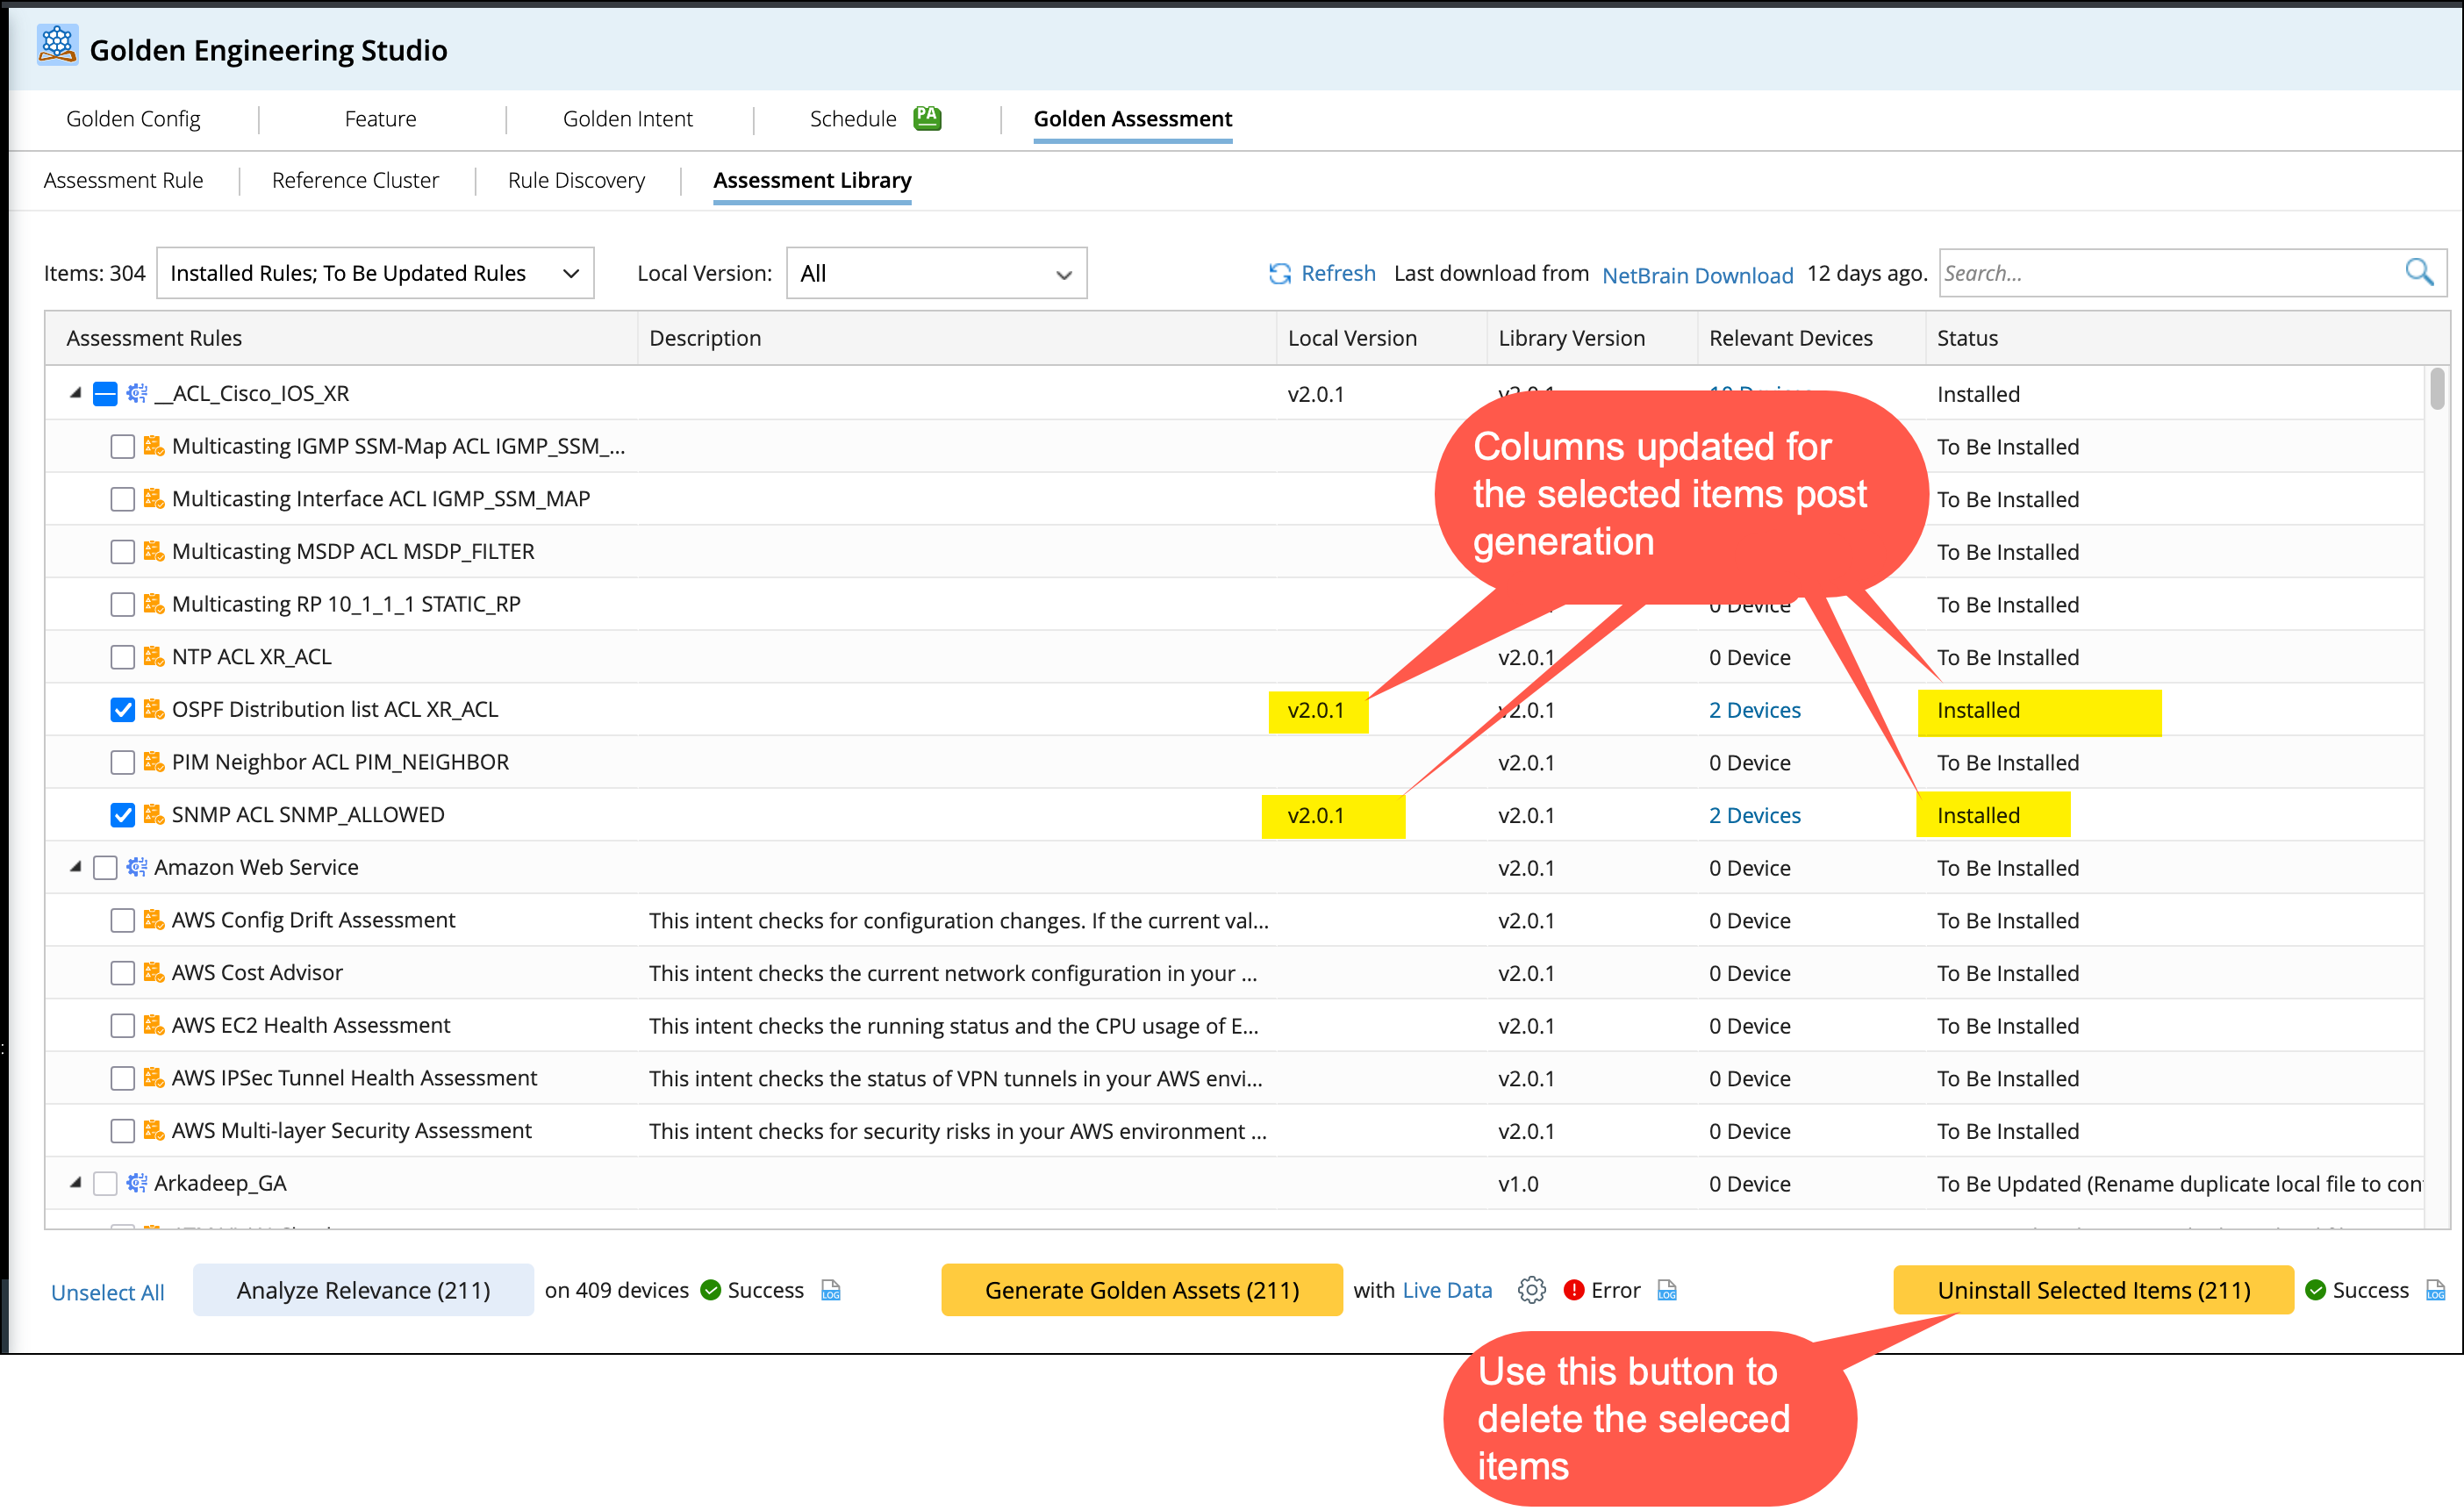The height and width of the screenshot is (1511, 2464).
Task: Open the NetBrain Download link
Action: pos(1697,275)
